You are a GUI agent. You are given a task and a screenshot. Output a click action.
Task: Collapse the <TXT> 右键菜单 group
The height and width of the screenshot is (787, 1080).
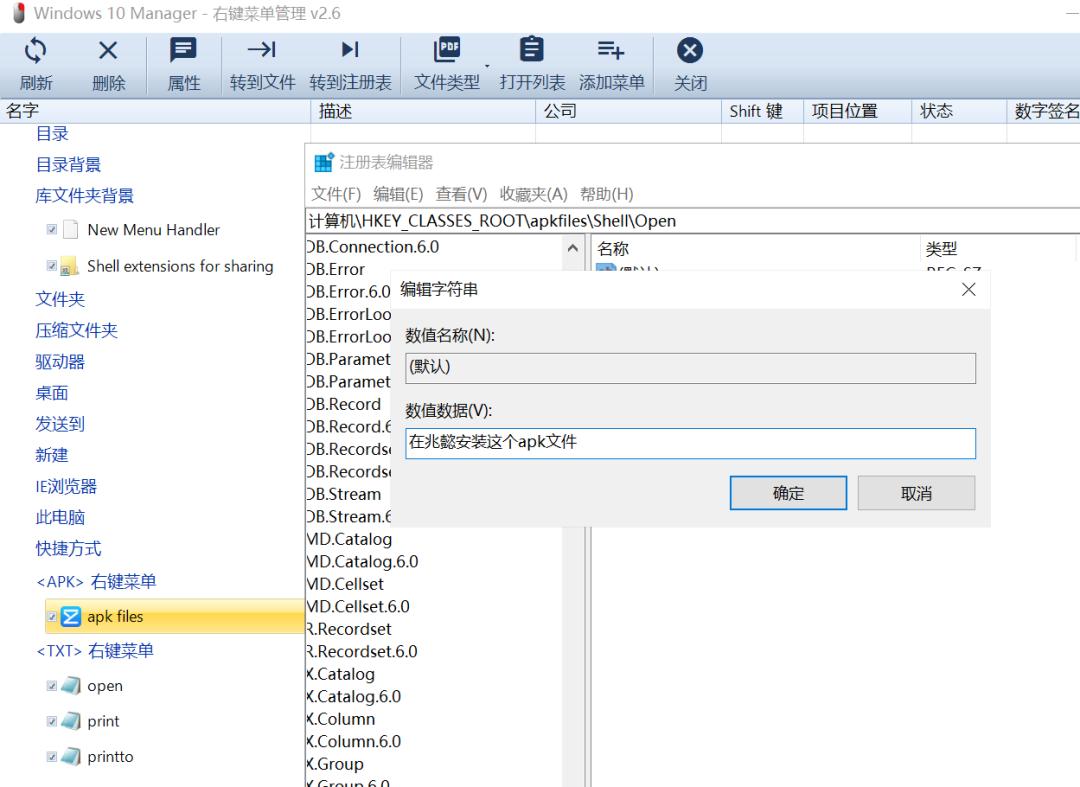point(95,651)
